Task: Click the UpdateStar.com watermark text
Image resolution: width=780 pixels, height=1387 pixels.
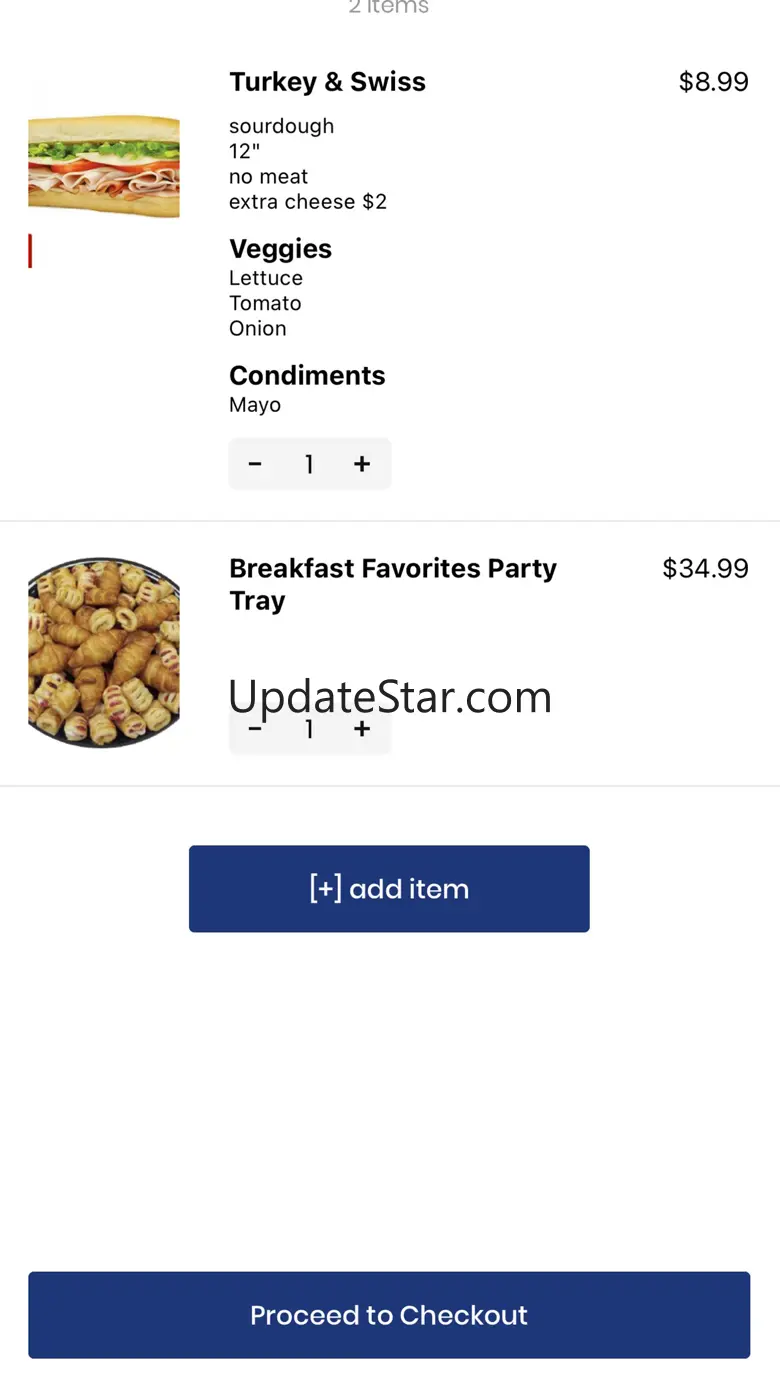Action: tap(390, 696)
